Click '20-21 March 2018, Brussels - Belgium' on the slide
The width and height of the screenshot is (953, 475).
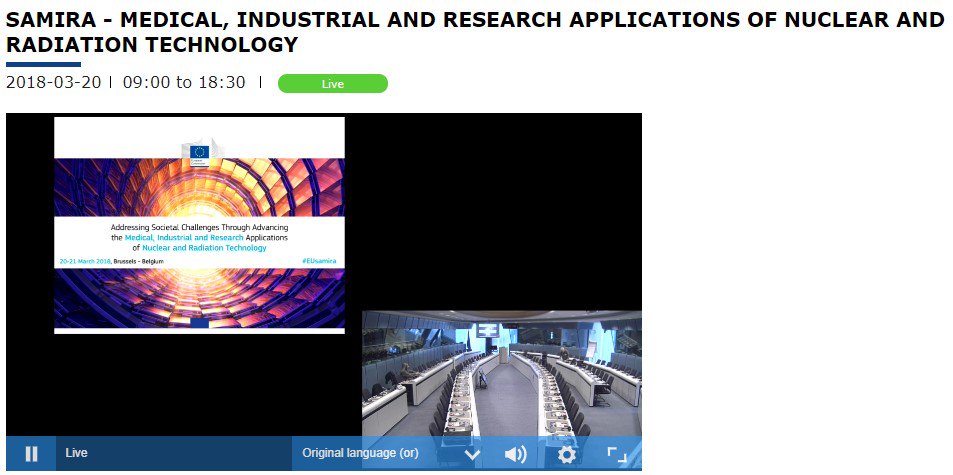pyautogui.click(x=111, y=261)
